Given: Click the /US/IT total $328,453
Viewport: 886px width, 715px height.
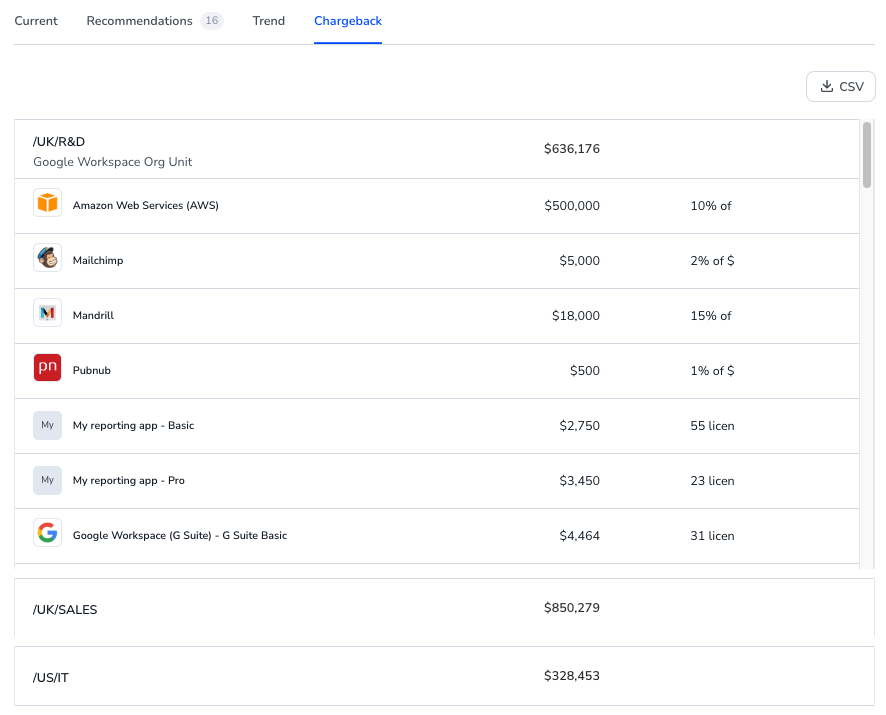Looking at the screenshot, I should 572,675.
